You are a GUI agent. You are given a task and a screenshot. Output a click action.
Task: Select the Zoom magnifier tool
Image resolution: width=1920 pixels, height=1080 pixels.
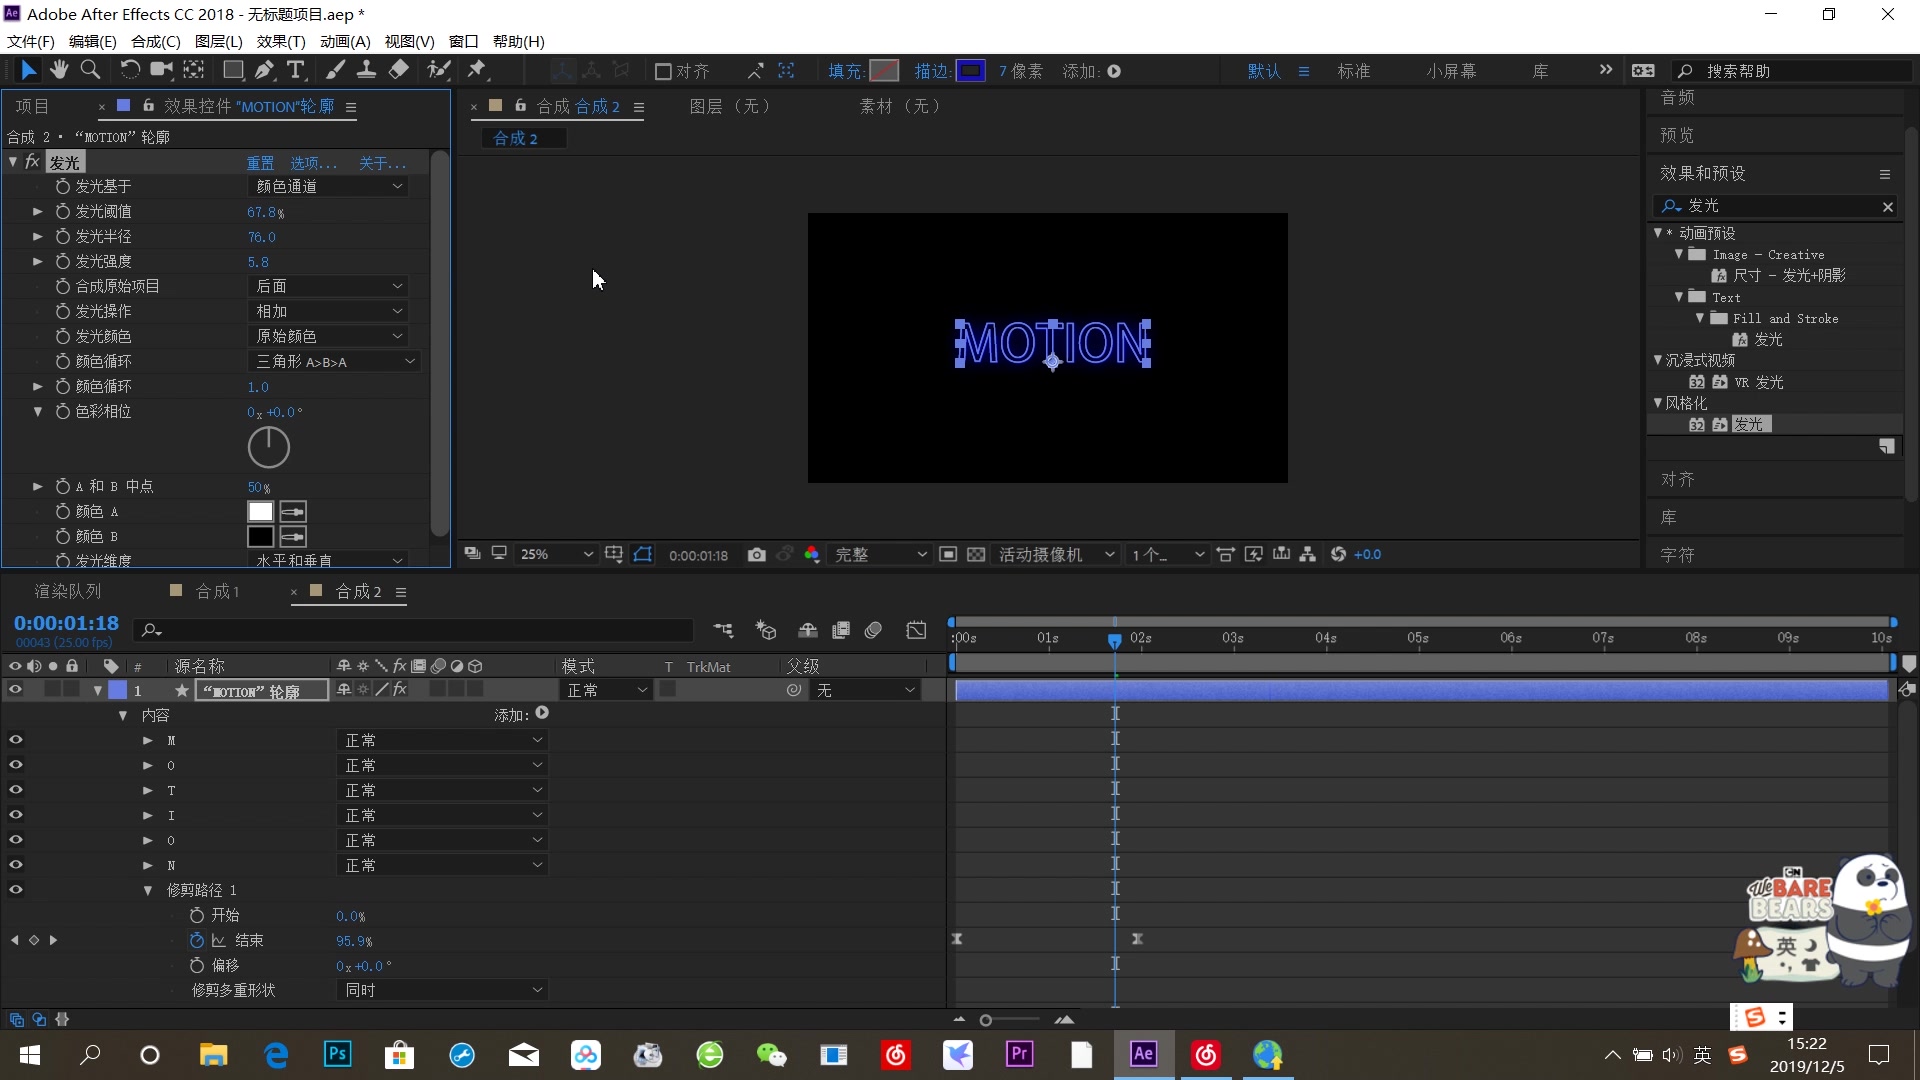pyautogui.click(x=90, y=70)
